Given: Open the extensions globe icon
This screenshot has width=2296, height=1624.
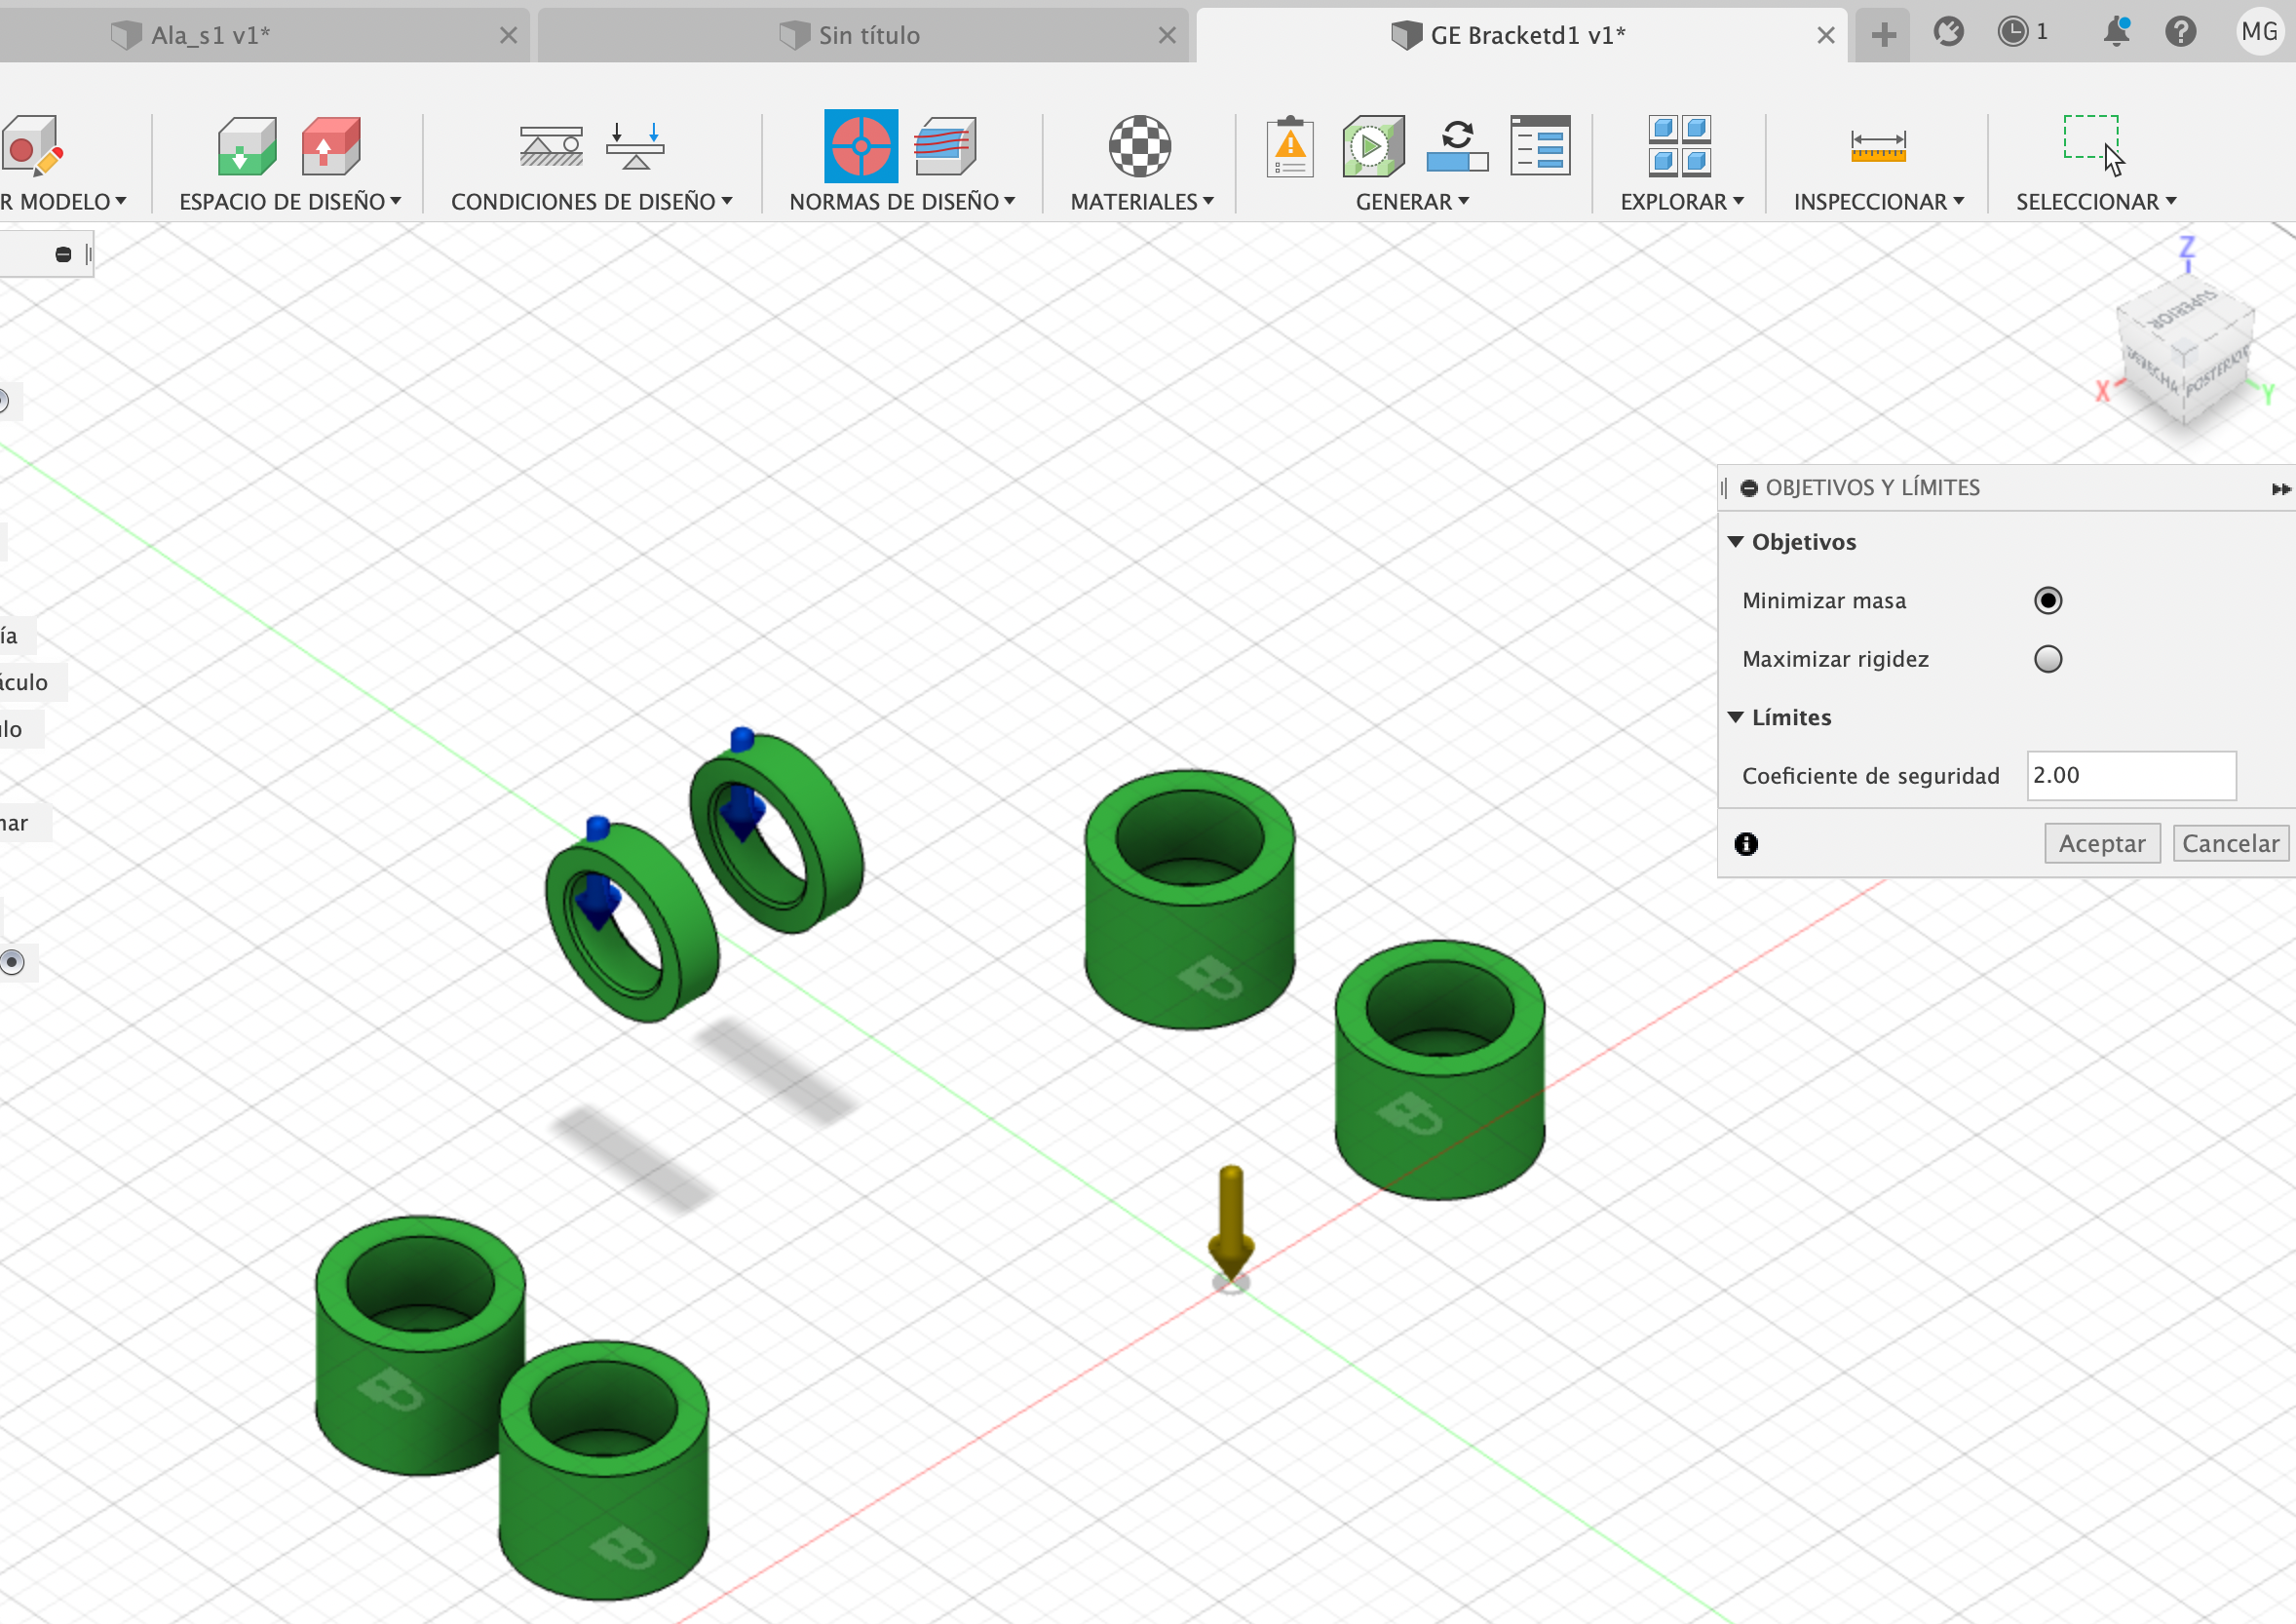Looking at the screenshot, I should 1948,32.
